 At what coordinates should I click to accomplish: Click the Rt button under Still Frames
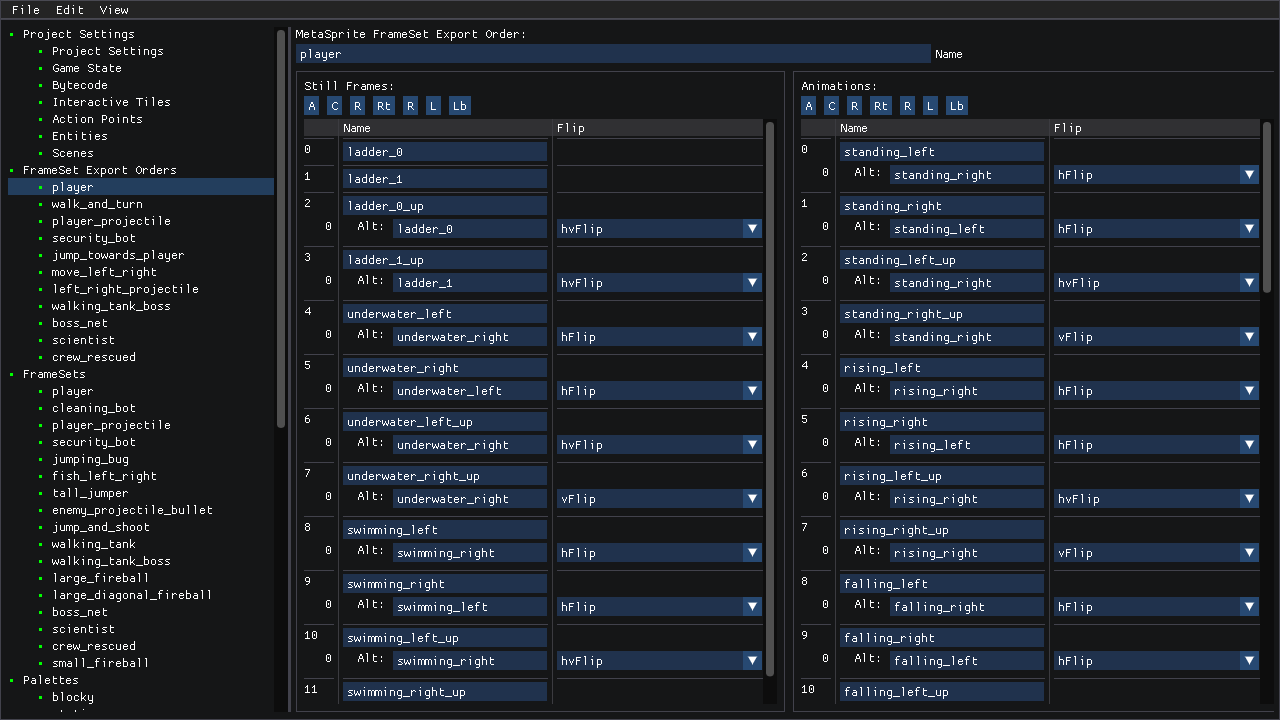(384, 106)
